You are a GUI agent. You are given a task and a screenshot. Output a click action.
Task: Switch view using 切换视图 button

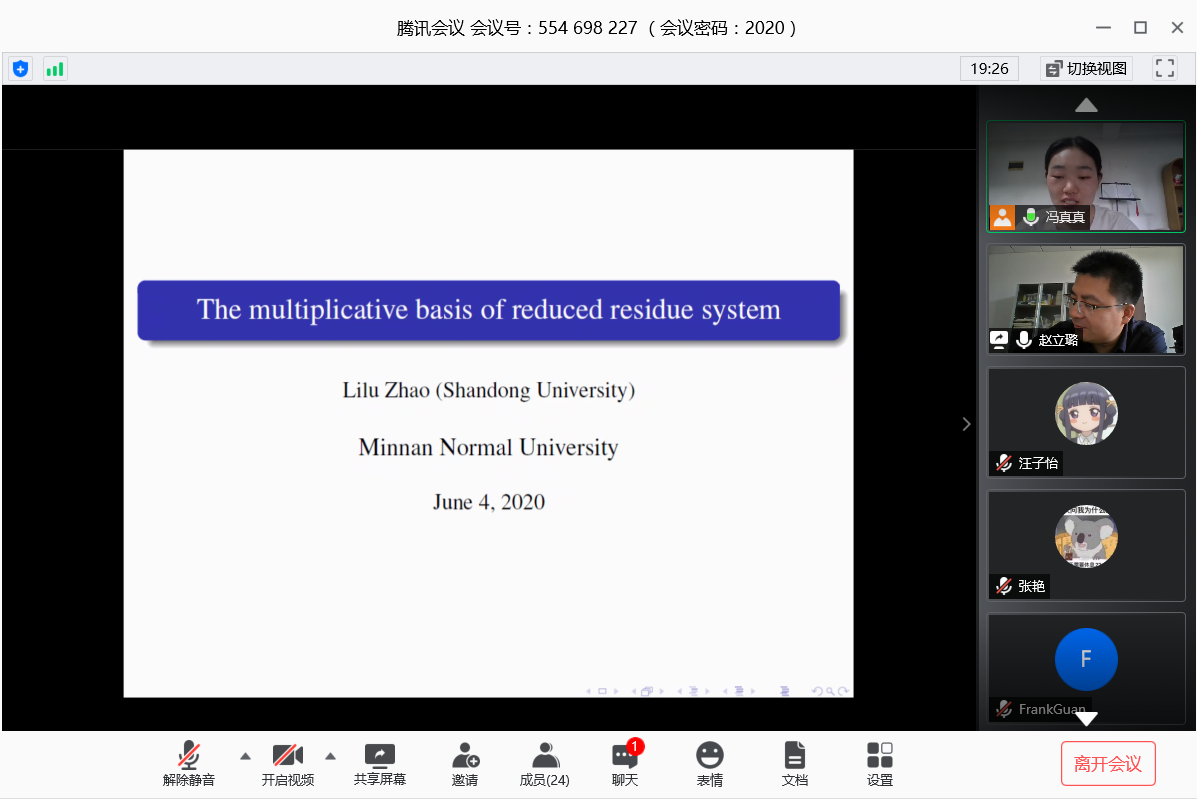[1086, 68]
